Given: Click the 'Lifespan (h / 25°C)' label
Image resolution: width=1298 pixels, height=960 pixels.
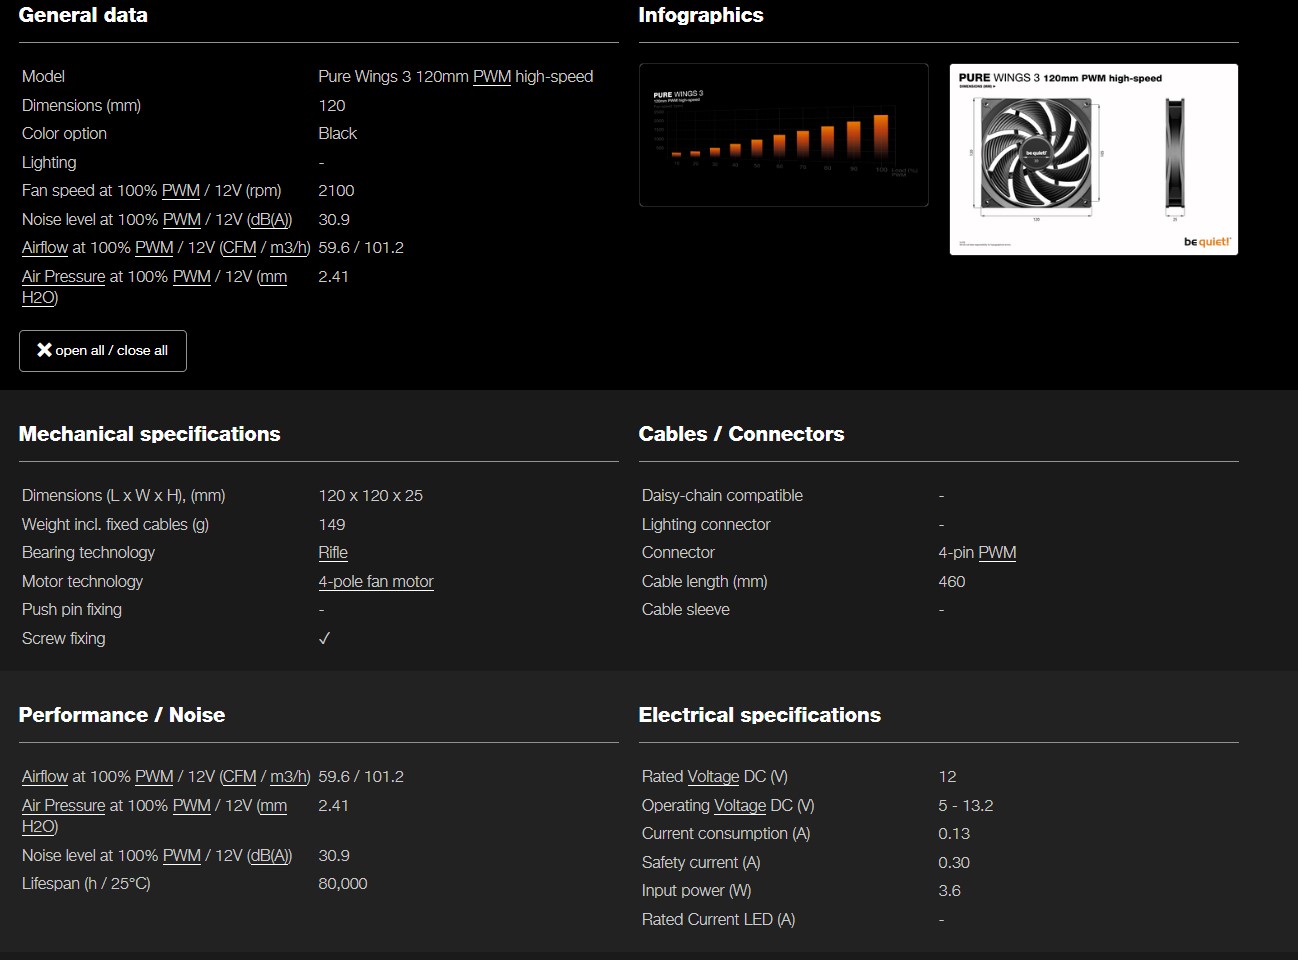Looking at the screenshot, I should (86, 884).
